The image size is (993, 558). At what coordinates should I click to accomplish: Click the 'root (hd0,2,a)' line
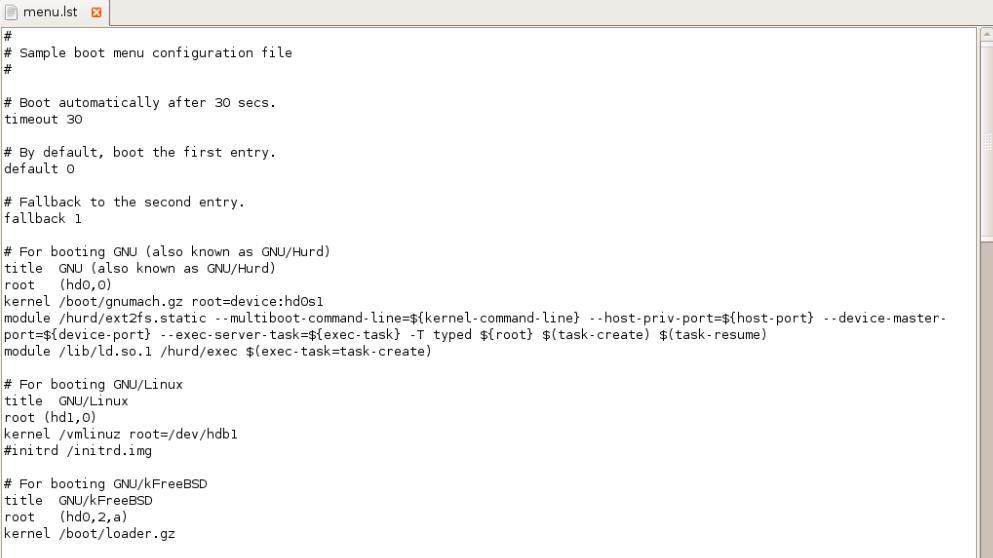(x=66, y=517)
